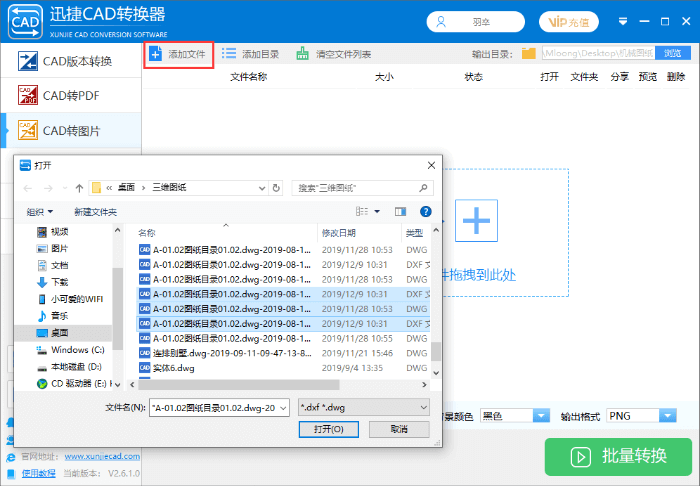Viewport: 700px width, 486px height.
Task: Click the 打开(O) open button
Action: coord(329,429)
